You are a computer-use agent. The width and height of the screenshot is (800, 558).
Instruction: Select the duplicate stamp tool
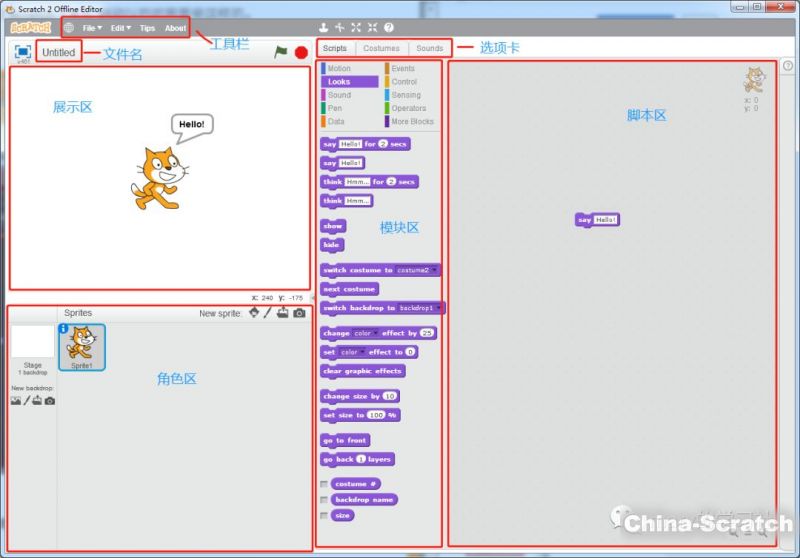coord(323,27)
